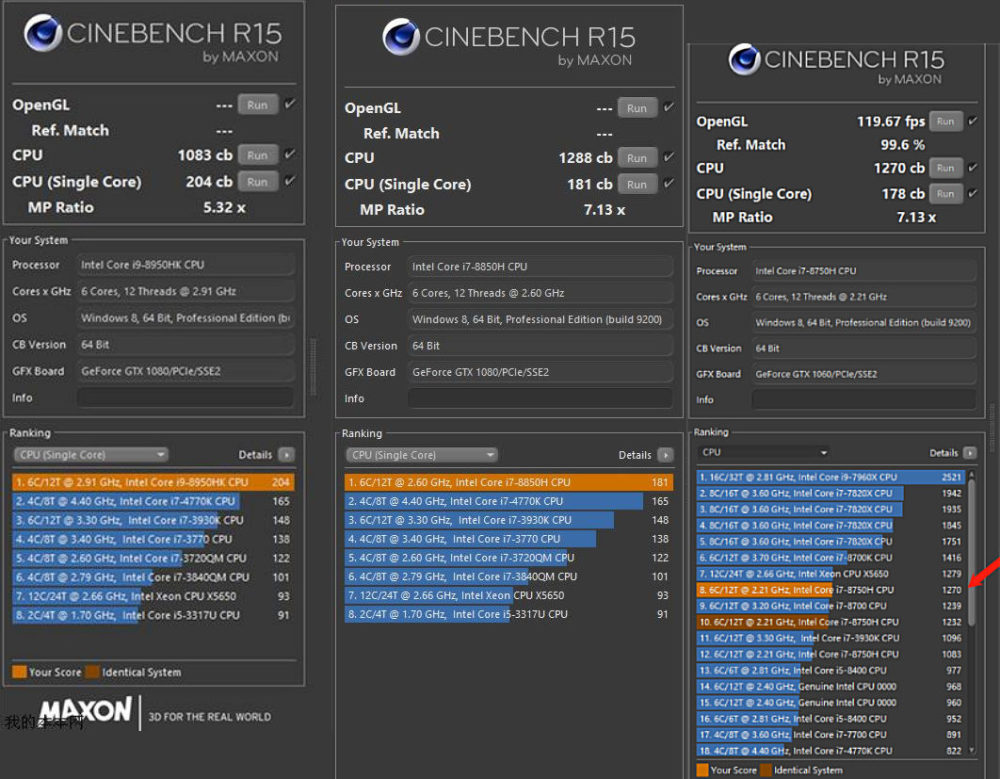This screenshot has height=779, width=1000.
Task: Expand Details in the first window's ranking panel
Action: tap(287, 454)
